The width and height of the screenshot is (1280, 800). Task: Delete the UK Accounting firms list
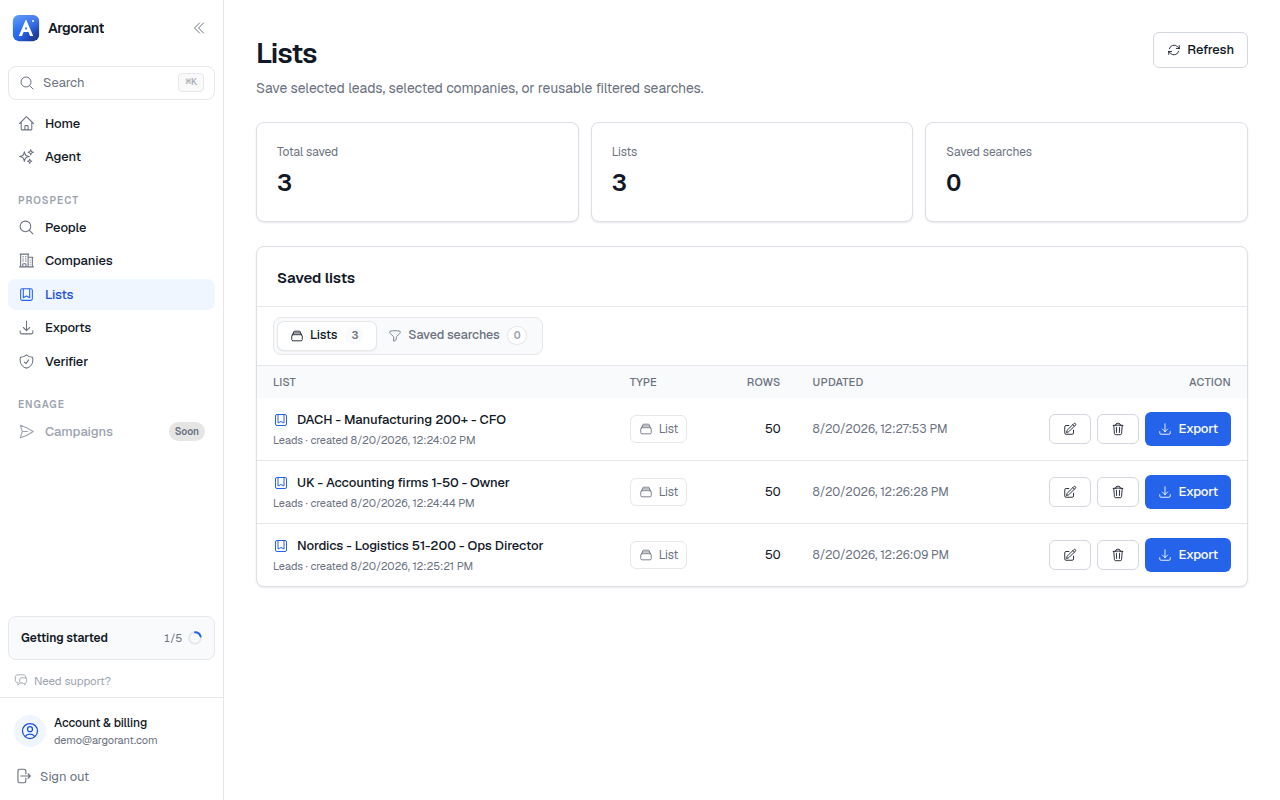pos(1118,492)
